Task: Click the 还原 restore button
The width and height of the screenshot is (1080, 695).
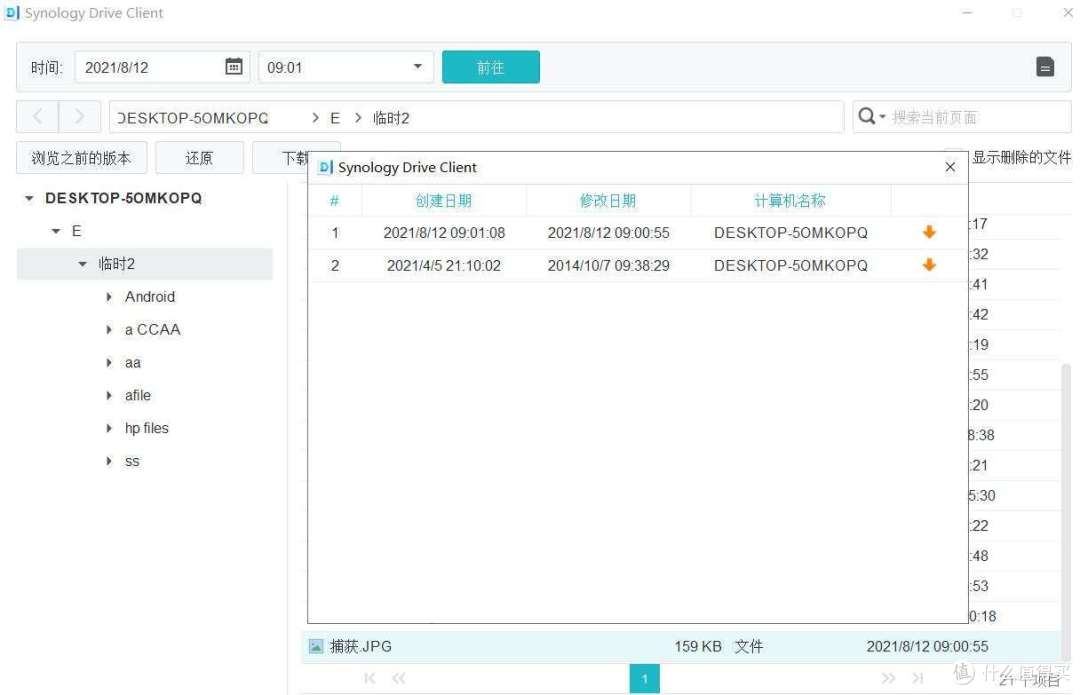Action: [199, 158]
